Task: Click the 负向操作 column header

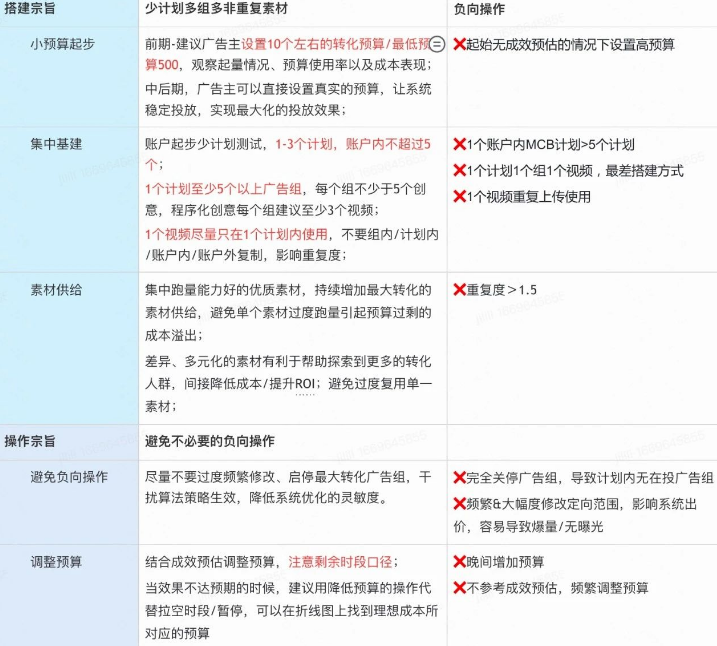Action: coord(479,8)
